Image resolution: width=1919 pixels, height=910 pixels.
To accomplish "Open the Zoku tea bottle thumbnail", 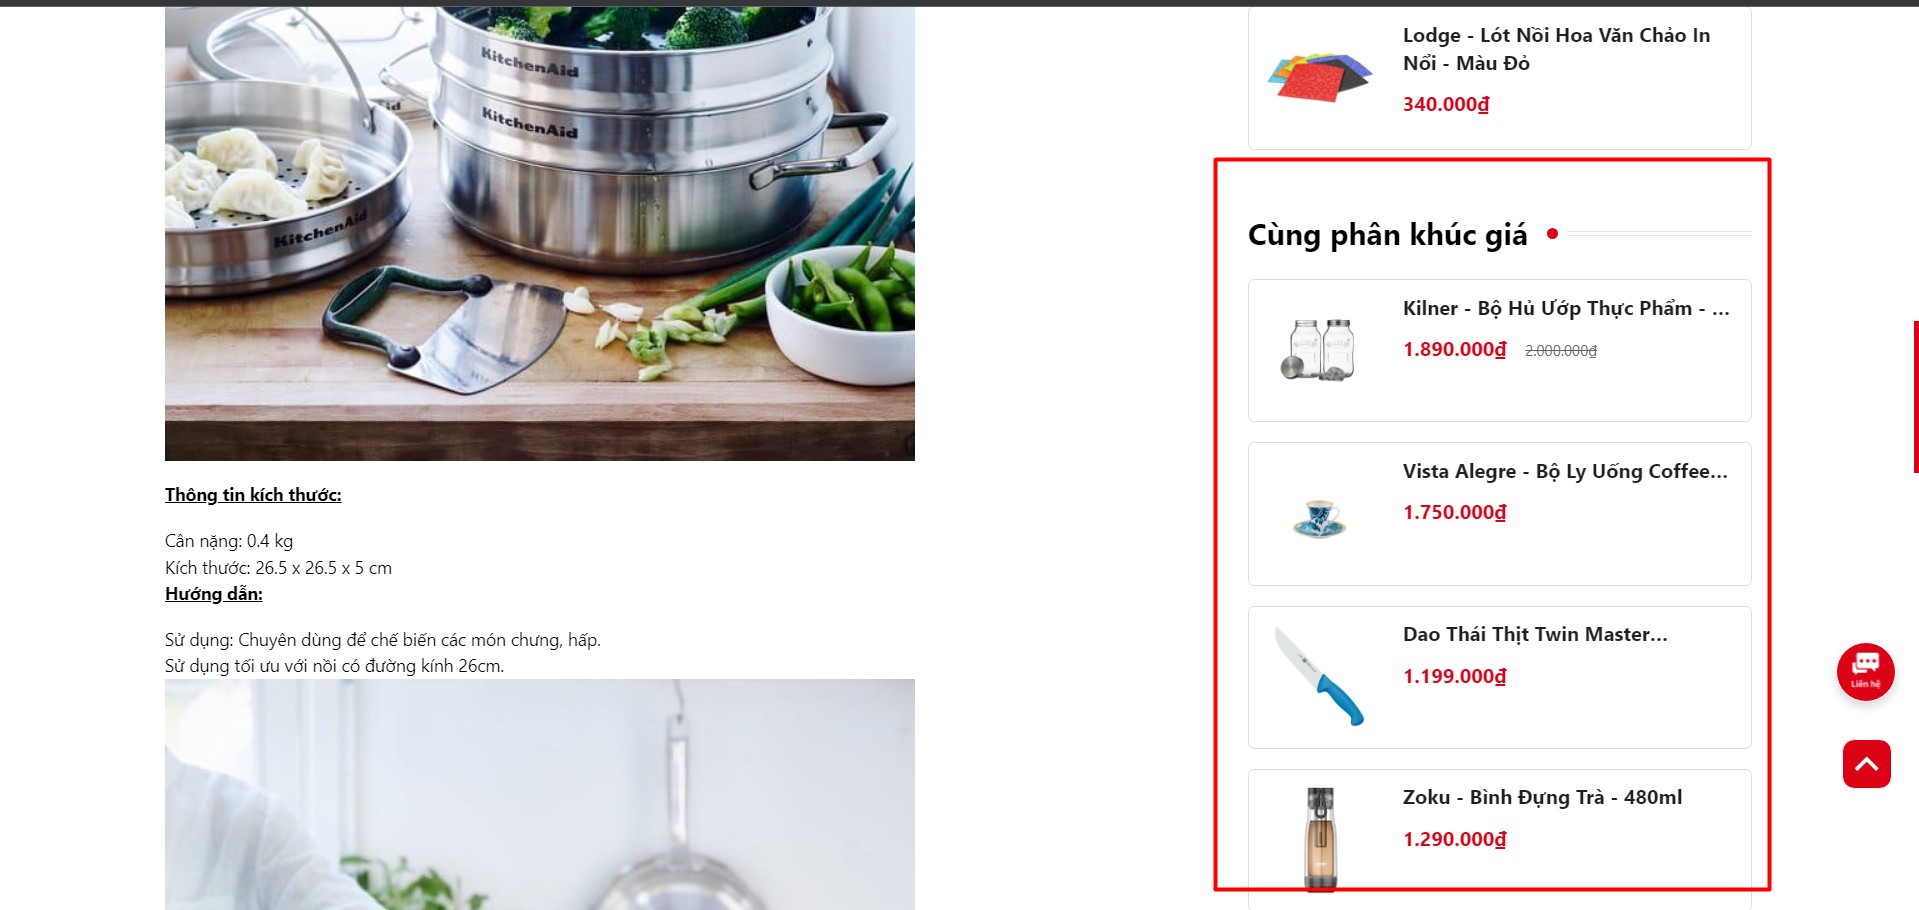I will tap(1319, 838).
